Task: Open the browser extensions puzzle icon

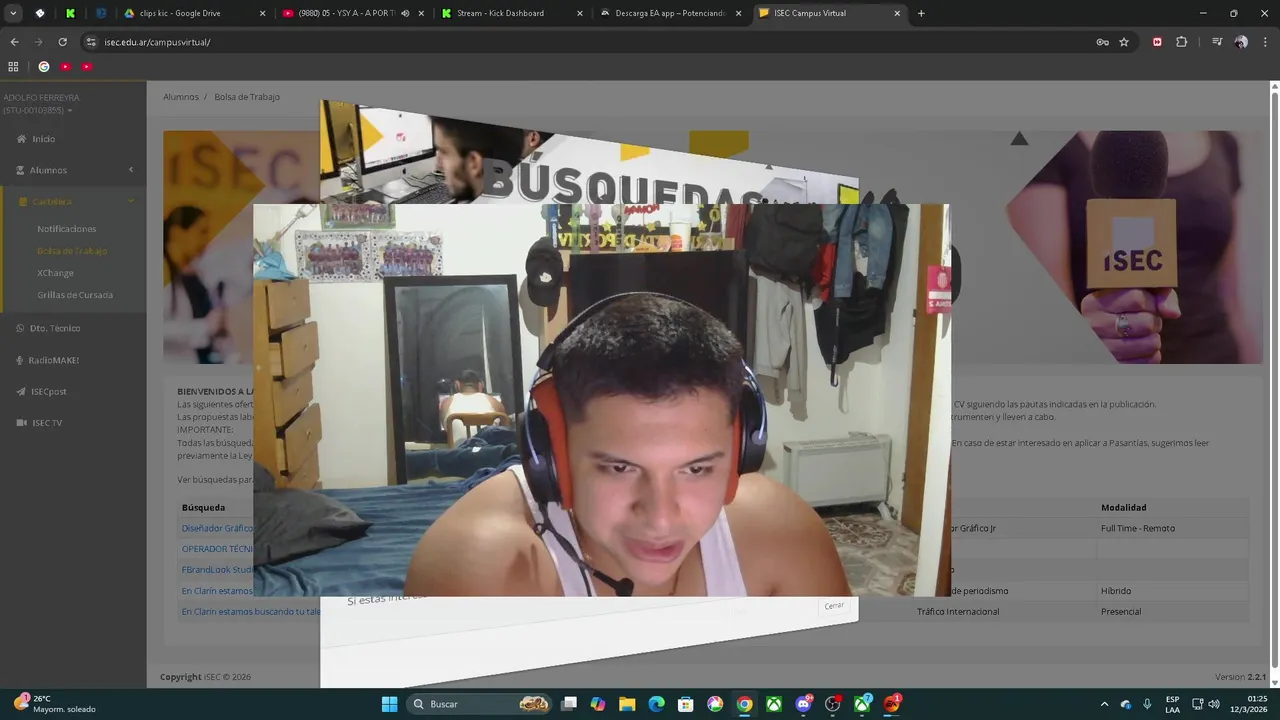Action: click(1182, 42)
